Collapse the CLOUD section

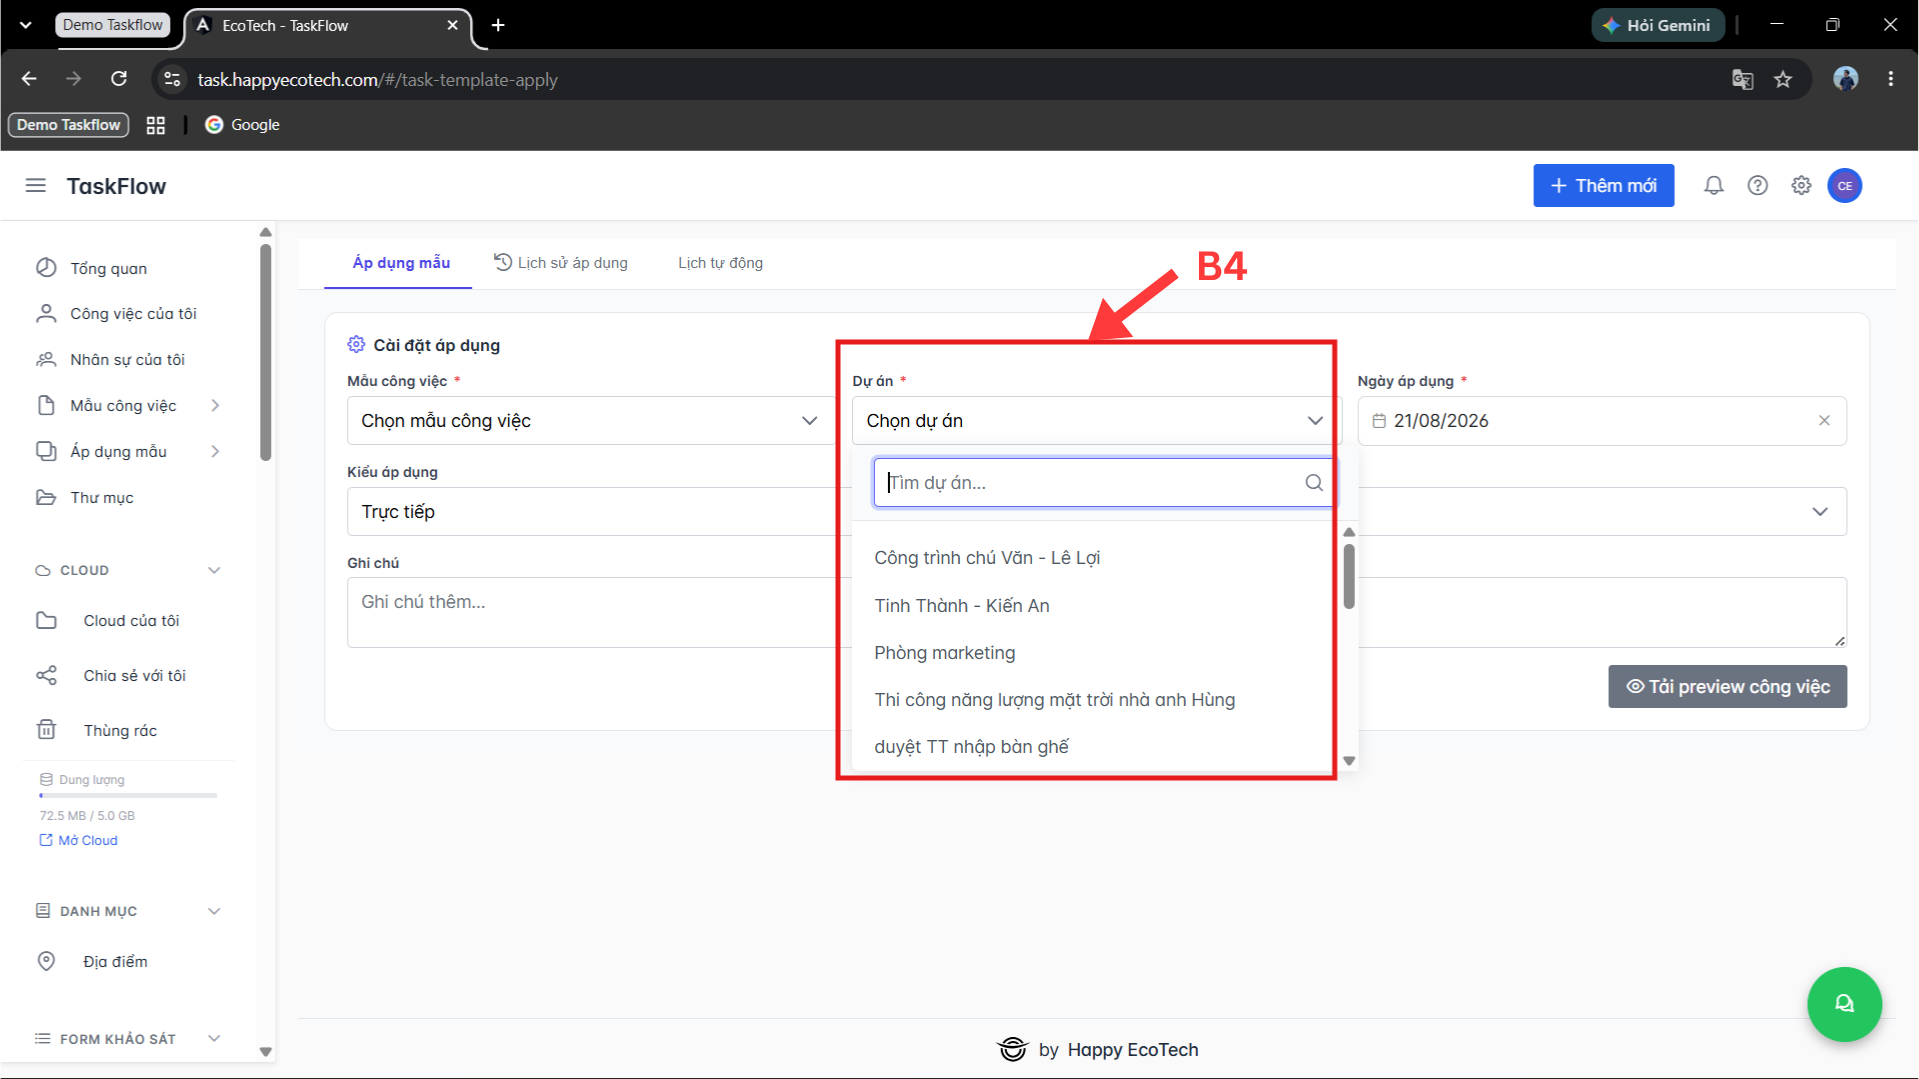(214, 571)
